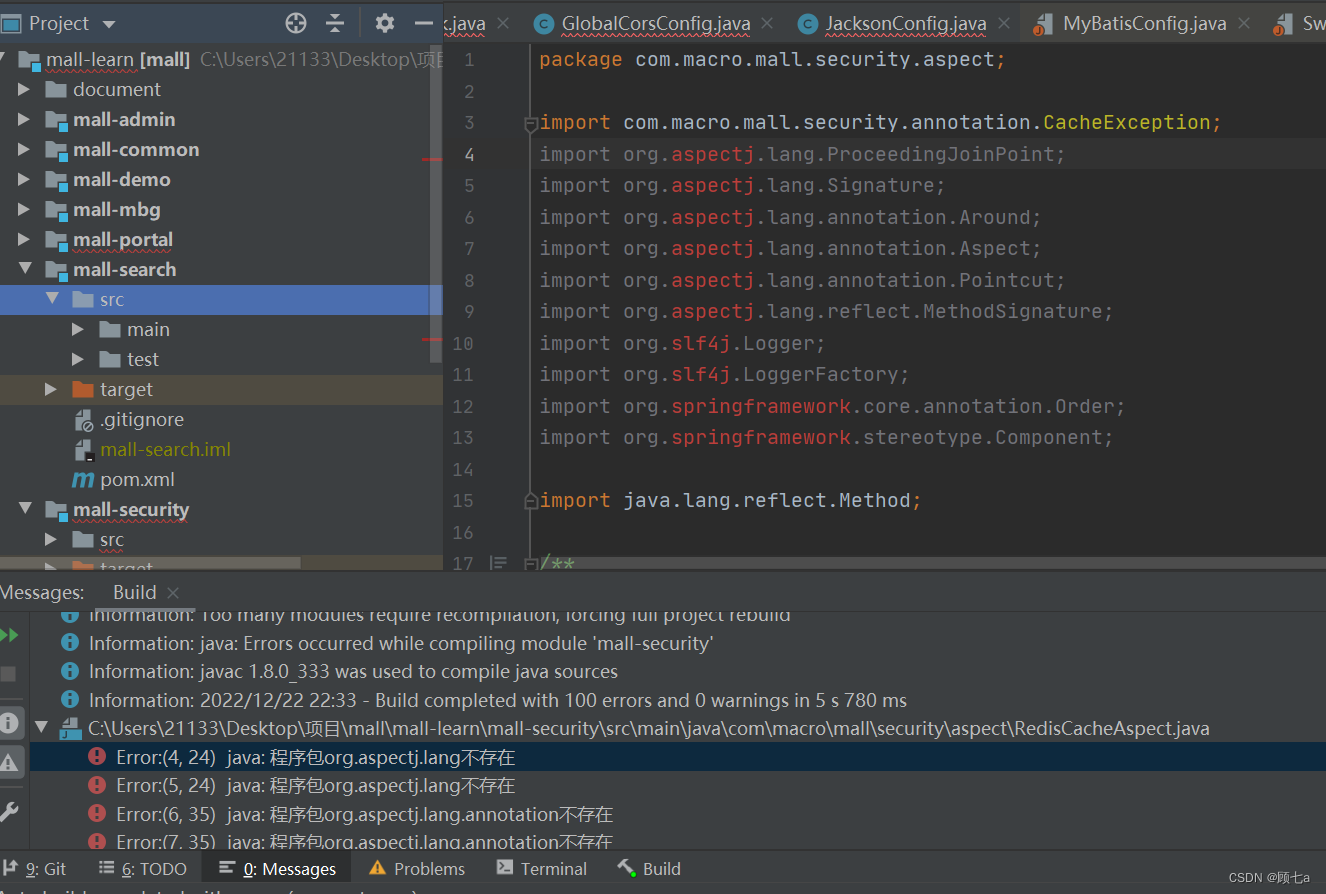Open the mall-search.iml file
Screen dimensions: 1326x894
coord(165,449)
